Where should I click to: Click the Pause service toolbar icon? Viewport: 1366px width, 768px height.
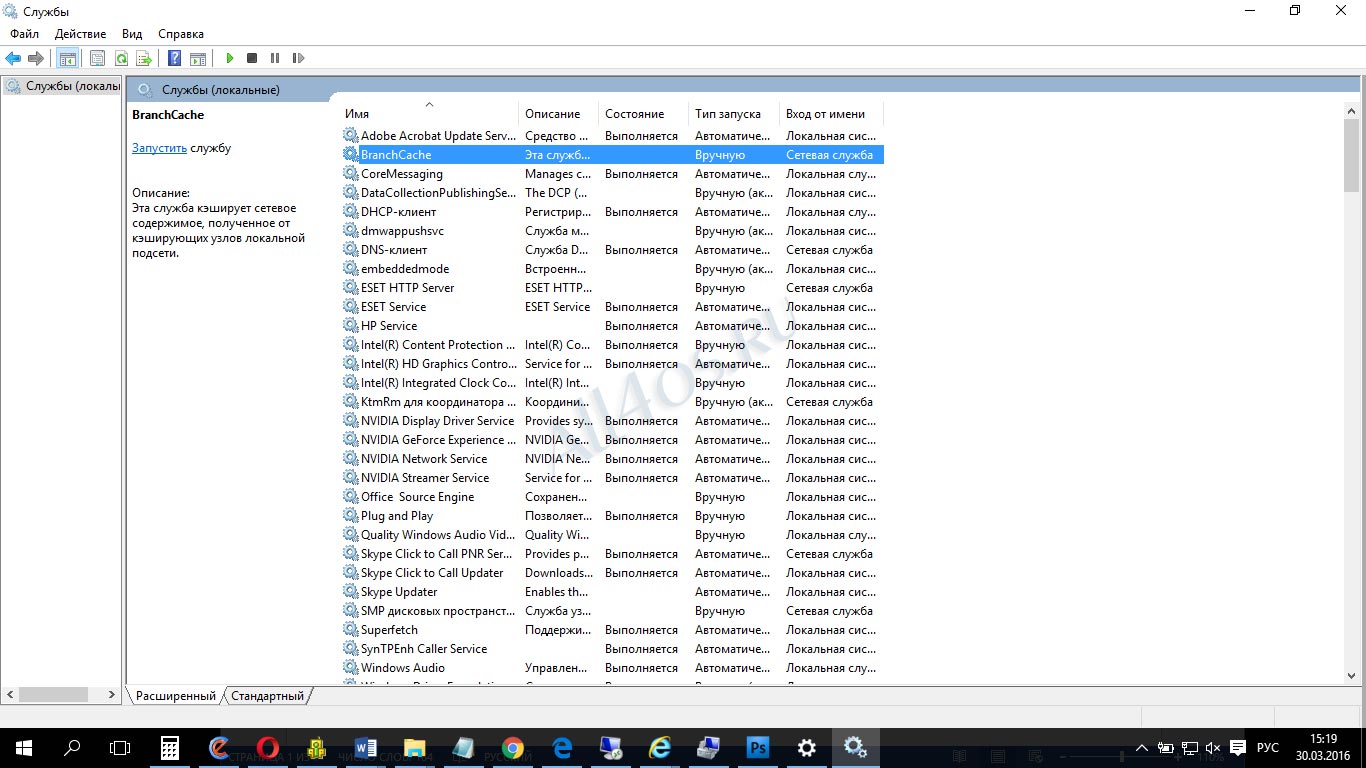(x=275, y=59)
